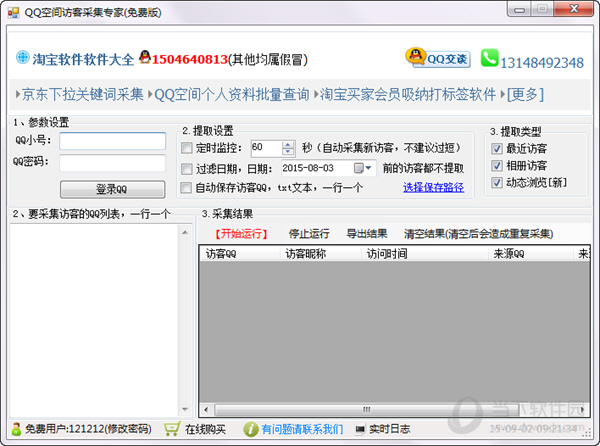The width and height of the screenshot is (600, 446).
Task: Click the shopping cart icon for 在线购买
Action: [171, 428]
